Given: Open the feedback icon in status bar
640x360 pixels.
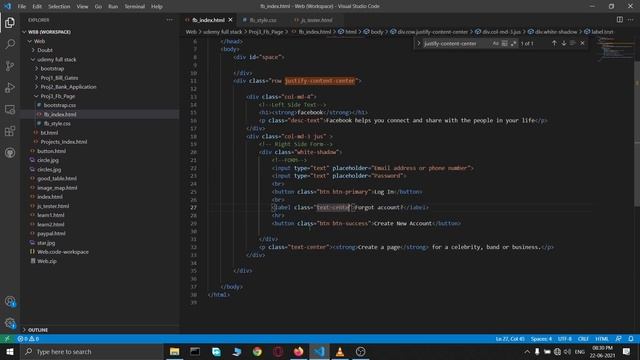Looking at the screenshot, I should point(619,339).
